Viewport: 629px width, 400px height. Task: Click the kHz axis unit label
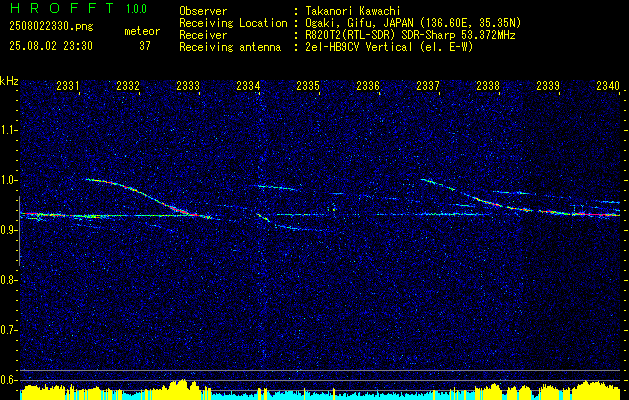coord(9,81)
